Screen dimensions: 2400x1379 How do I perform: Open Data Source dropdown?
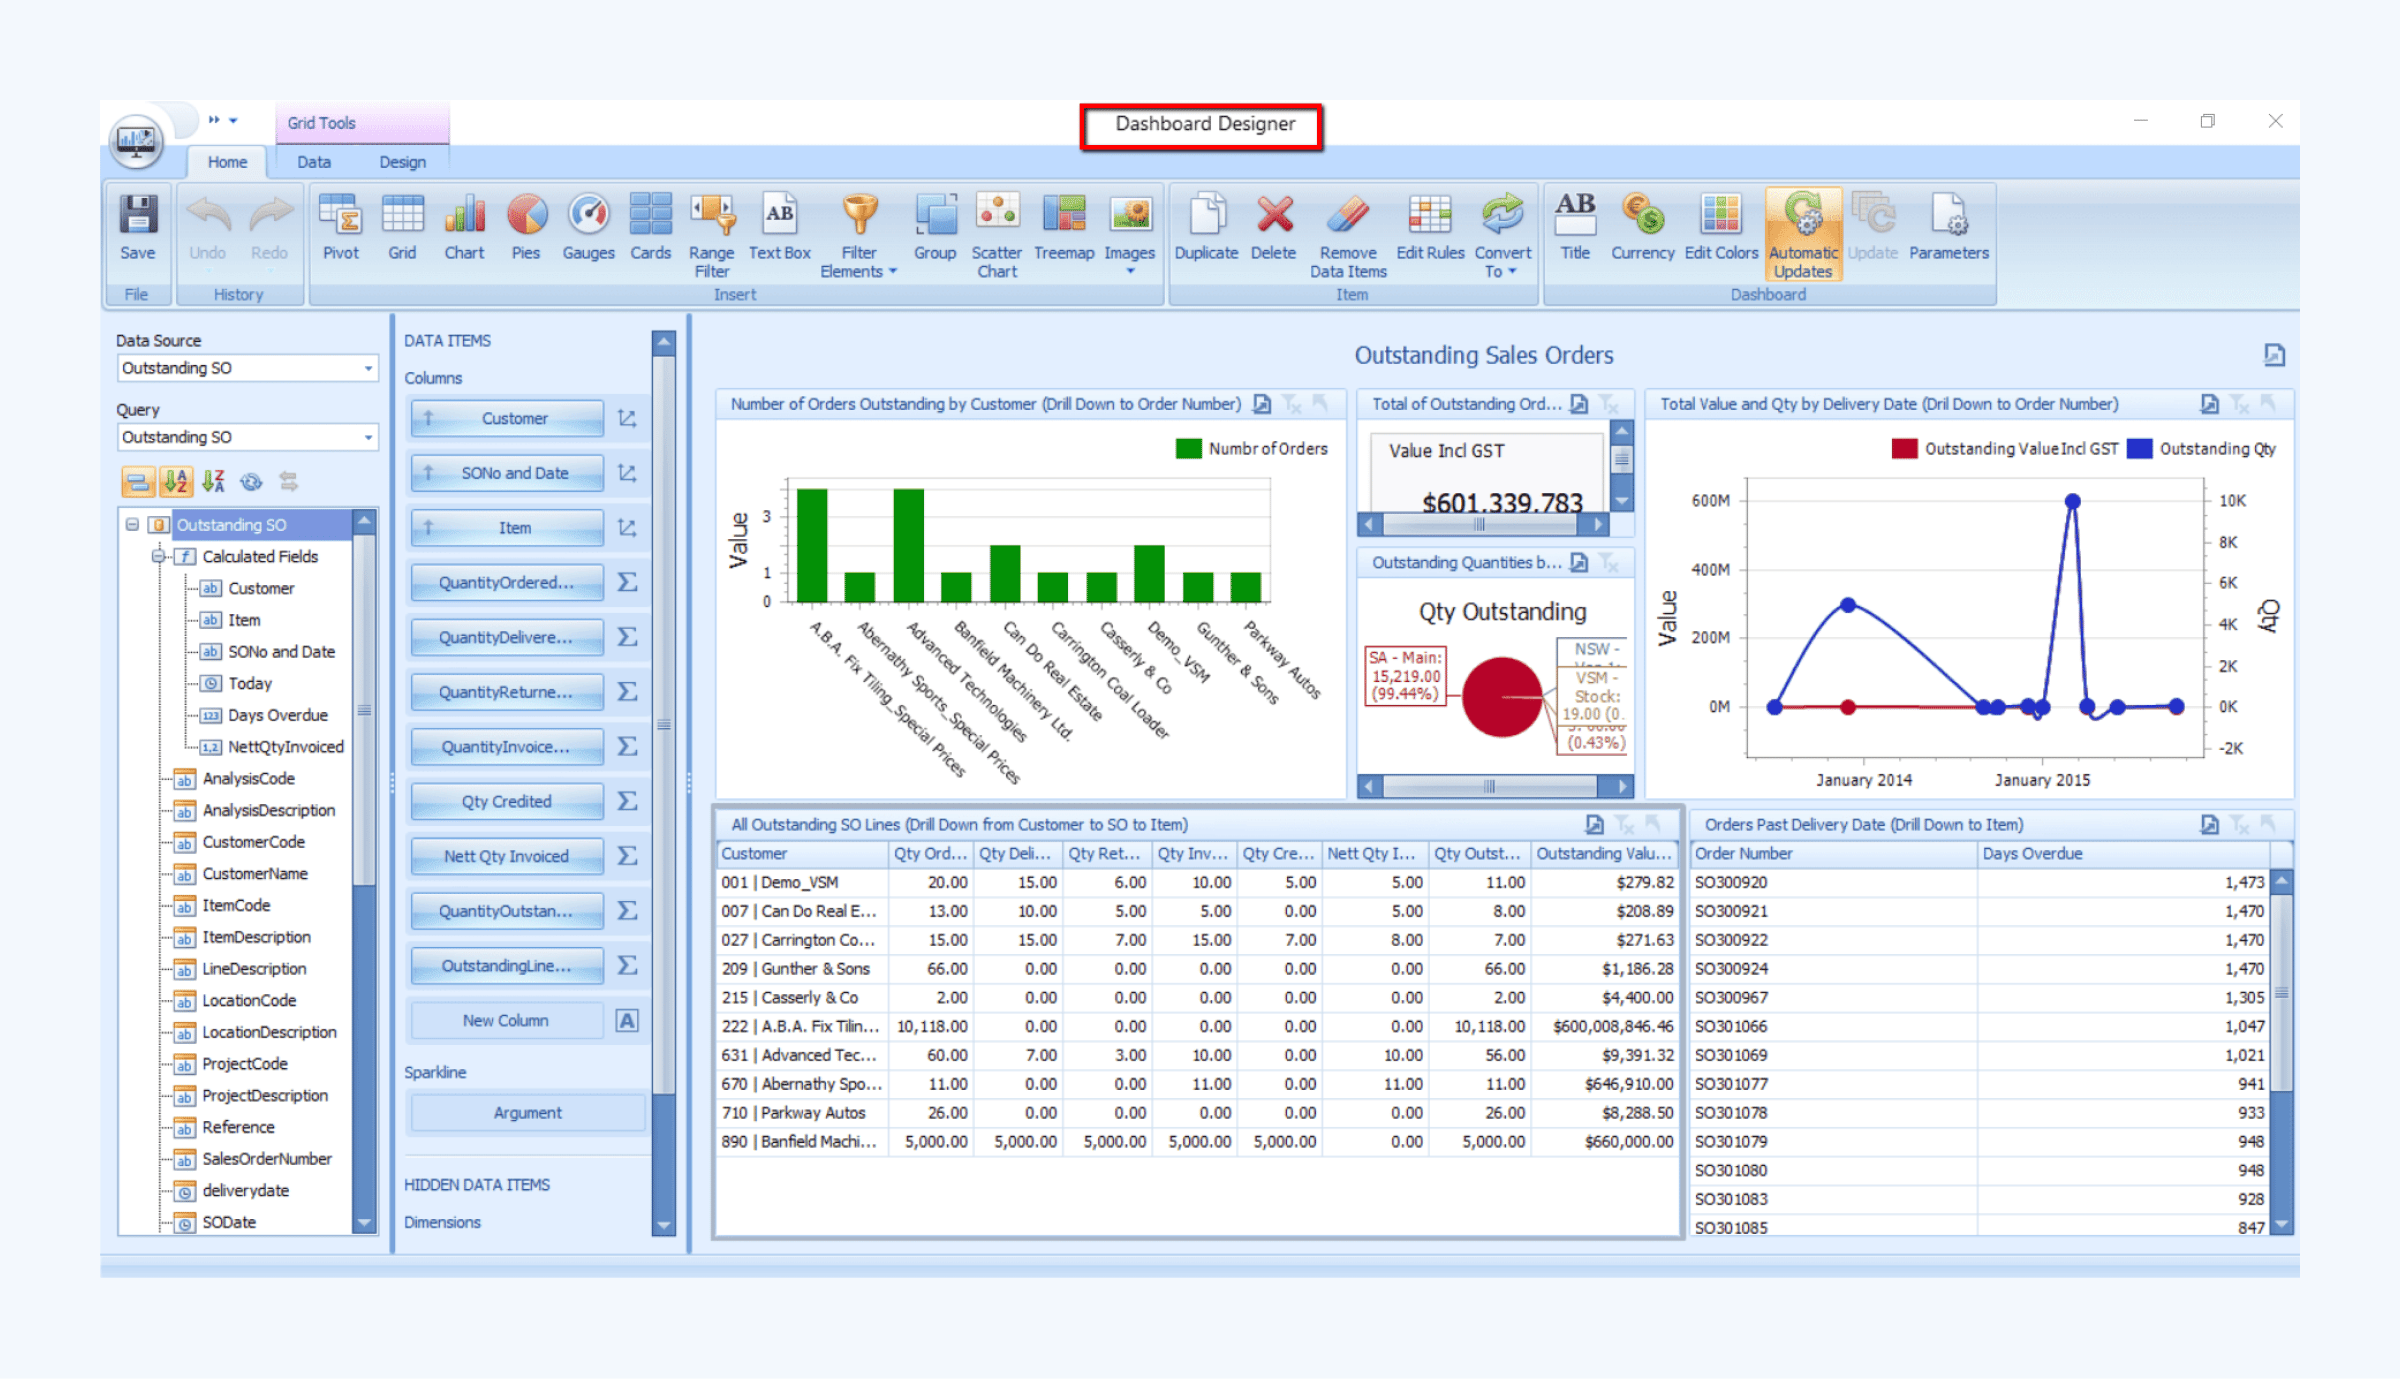(x=368, y=368)
